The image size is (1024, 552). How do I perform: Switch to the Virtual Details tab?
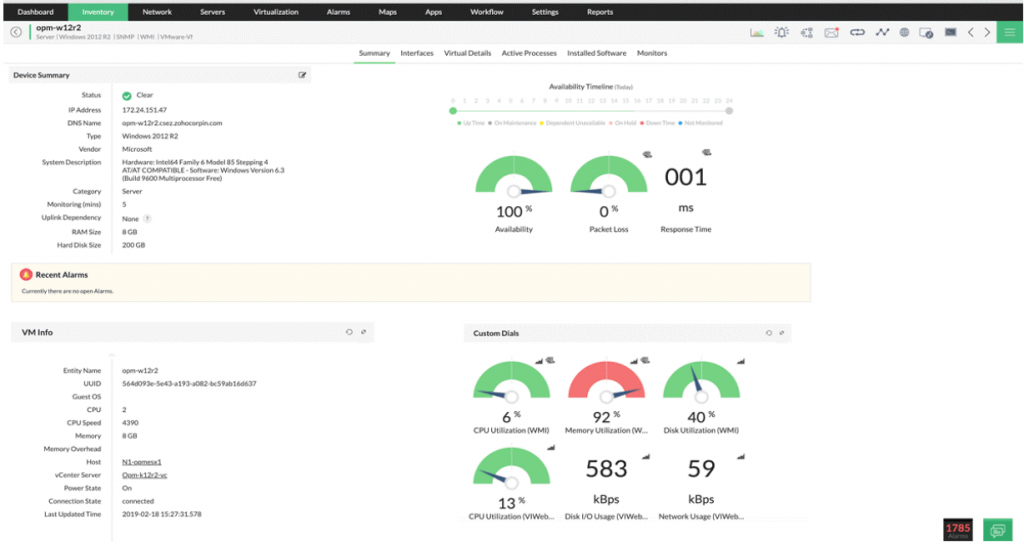pos(468,53)
